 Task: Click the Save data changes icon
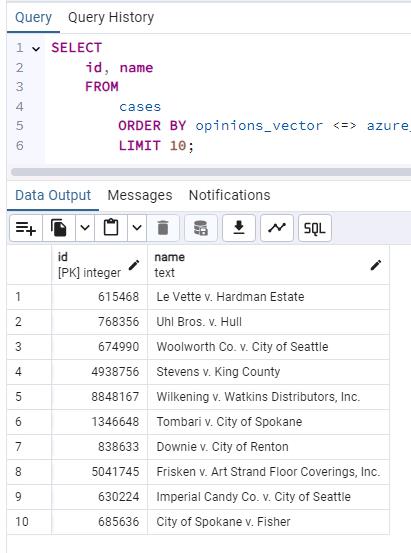coord(201,228)
